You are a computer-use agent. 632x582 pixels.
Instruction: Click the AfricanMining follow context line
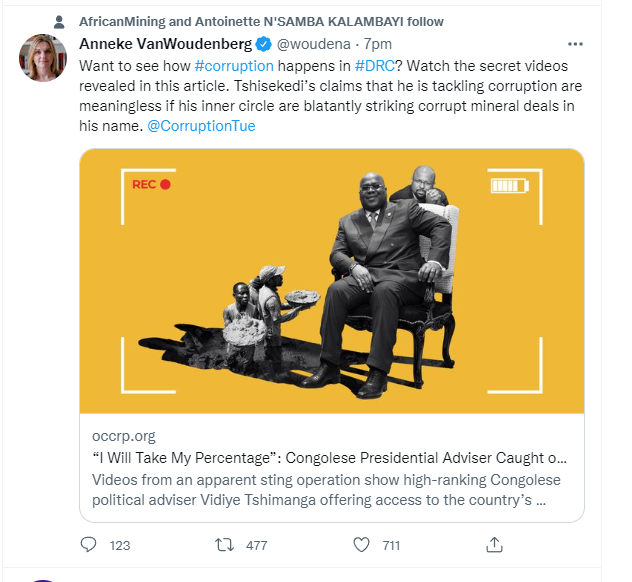[261, 21]
